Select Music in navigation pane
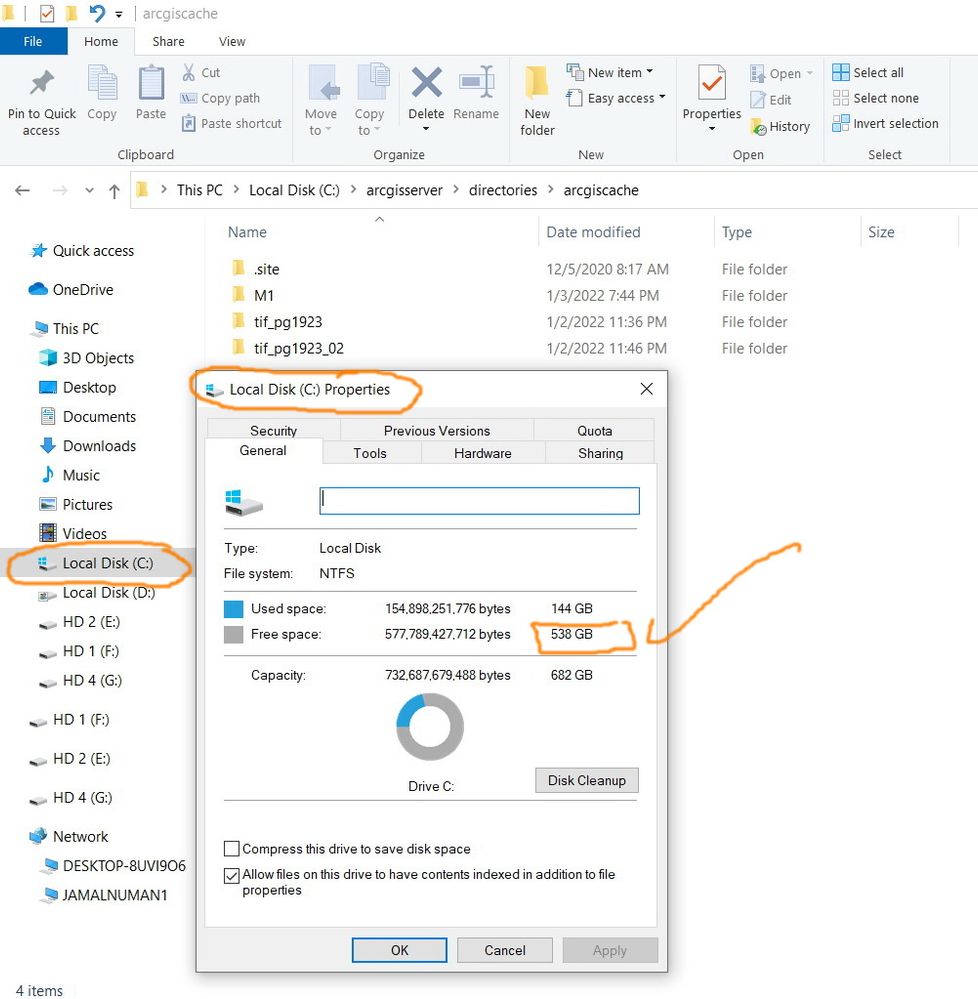978x999 pixels. click(70, 475)
